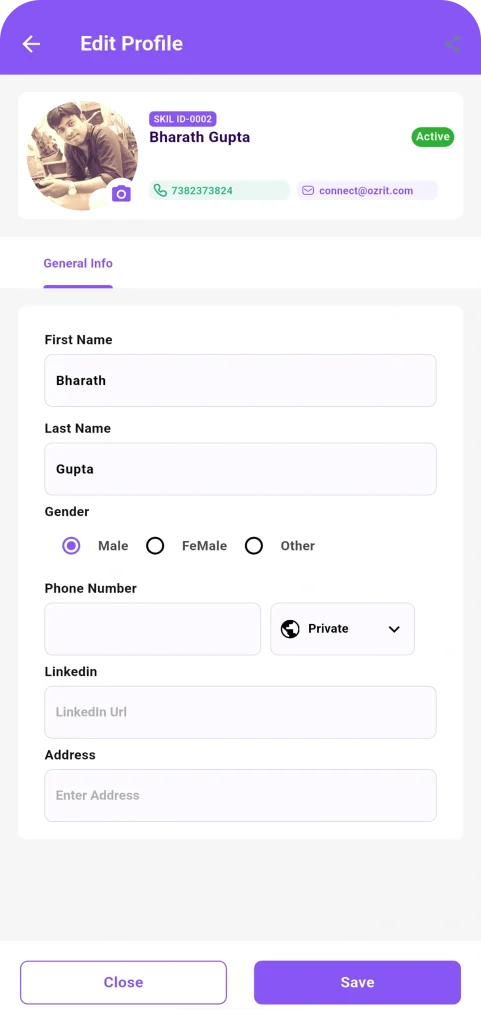Viewport: 481px width, 1024px height.
Task: Focus the Last Name field
Action: click(x=240, y=469)
